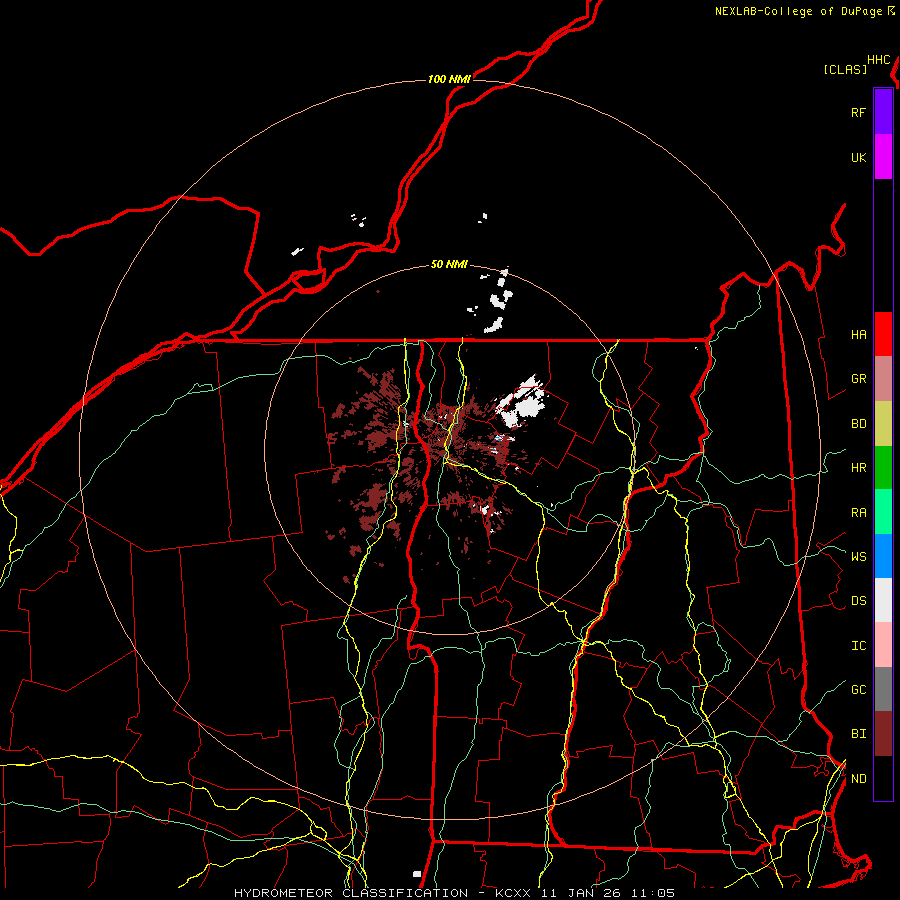Select the BD yellow legend swatch
900x900 pixels.
(x=883, y=424)
